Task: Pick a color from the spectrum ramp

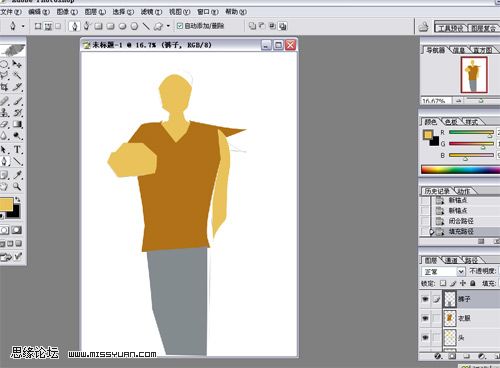Action: click(460, 169)
